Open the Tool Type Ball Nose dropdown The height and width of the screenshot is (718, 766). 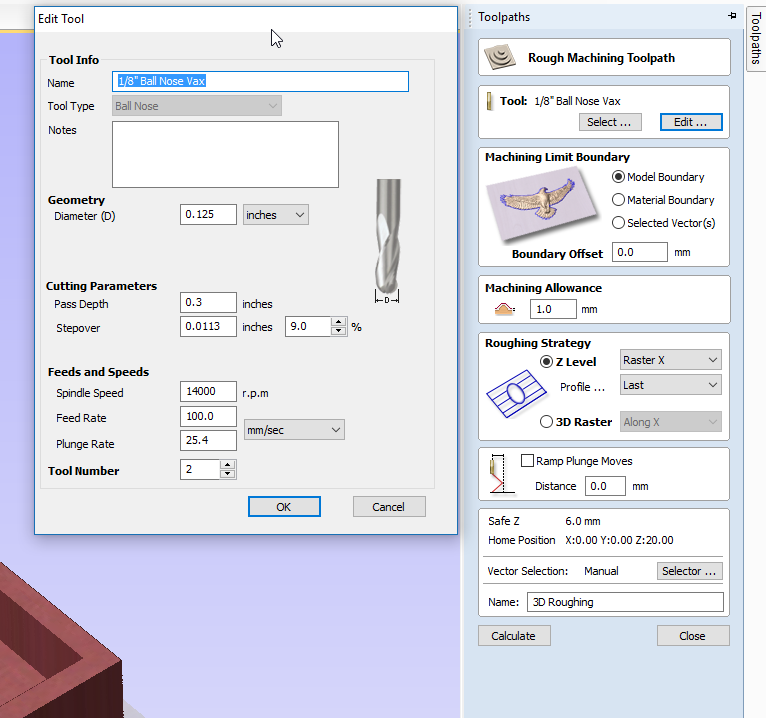tap(197, 106)
